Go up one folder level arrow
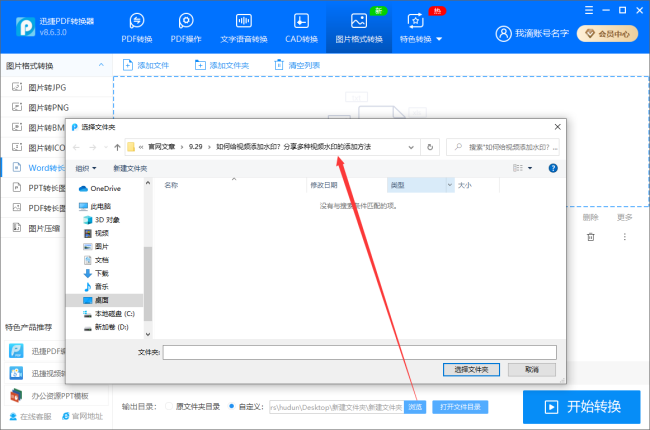 coord(117,147)
